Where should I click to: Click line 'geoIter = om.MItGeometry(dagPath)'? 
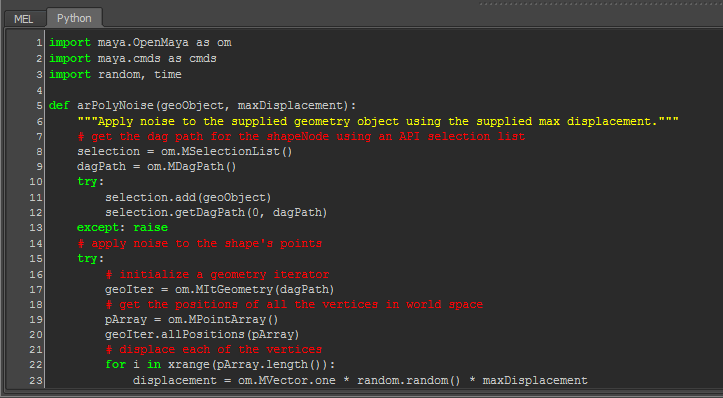[x=219, y=290]
